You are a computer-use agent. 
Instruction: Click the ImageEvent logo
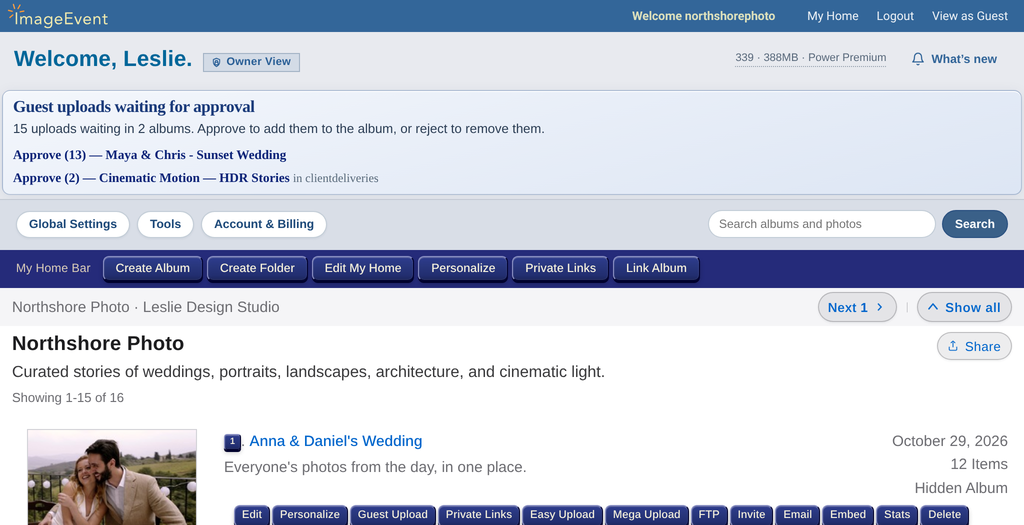point(57,16)
